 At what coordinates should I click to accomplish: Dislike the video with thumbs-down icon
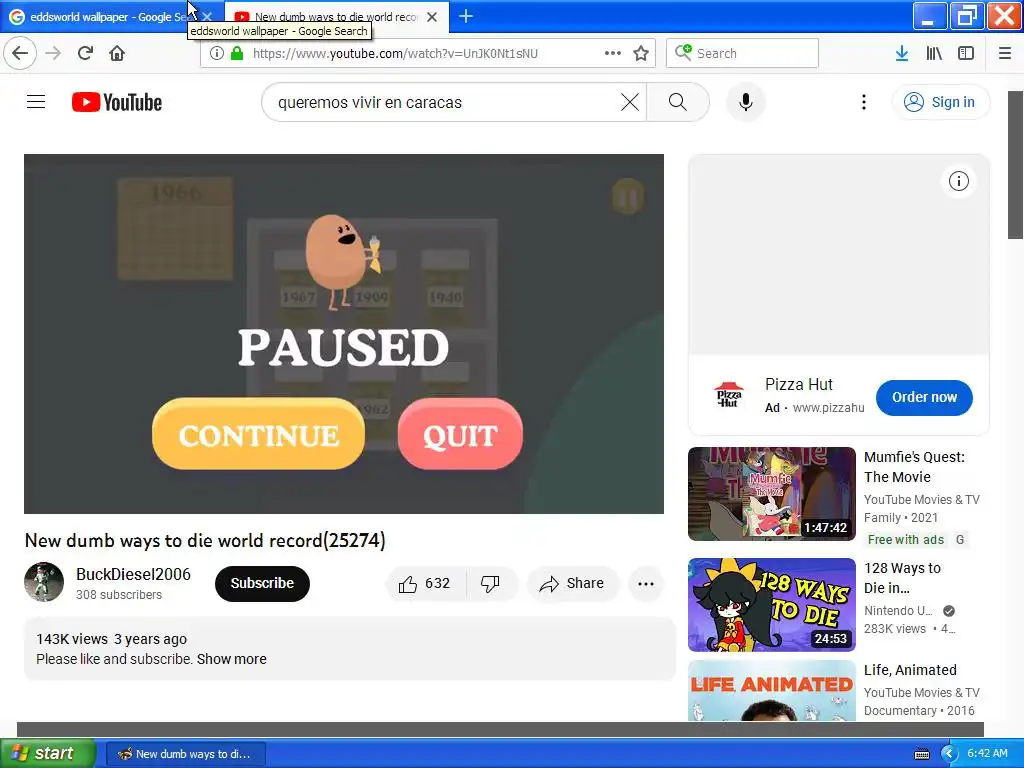[x=490, y=583]
